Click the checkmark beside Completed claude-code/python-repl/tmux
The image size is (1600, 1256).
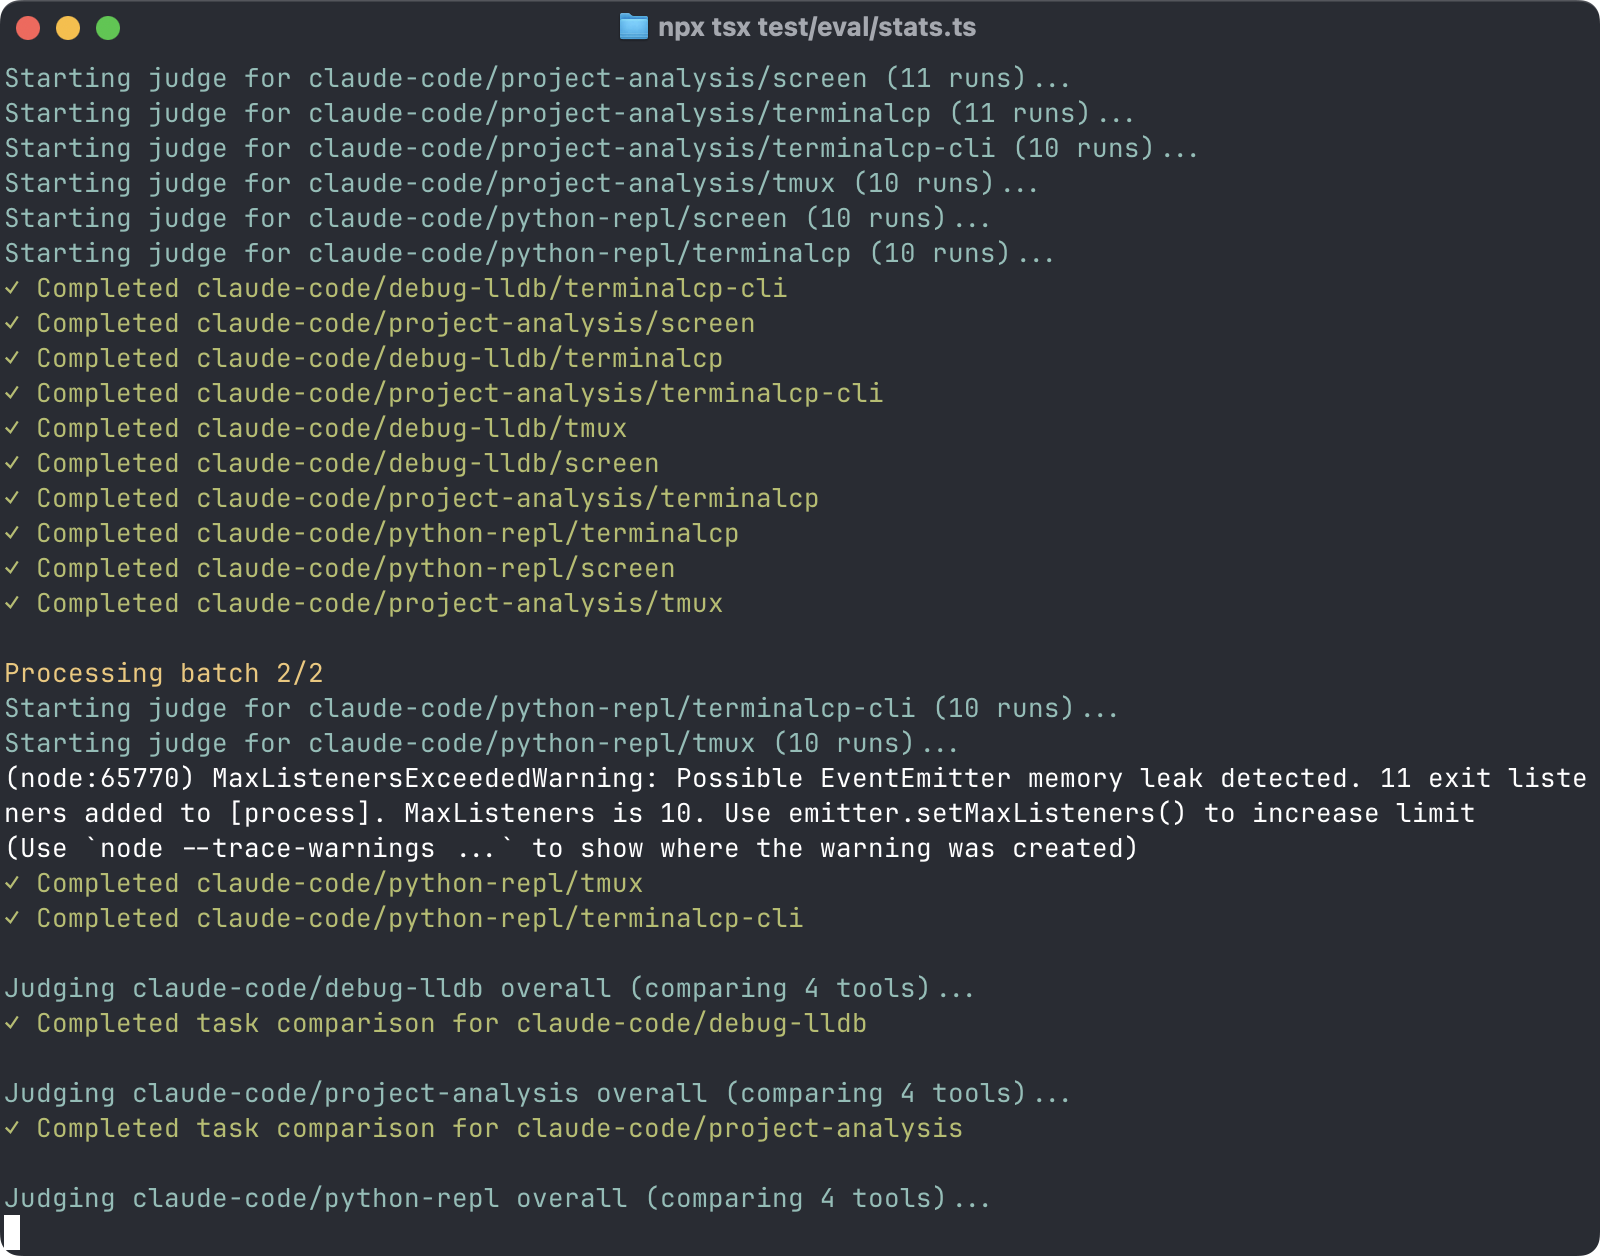[12, 884]
